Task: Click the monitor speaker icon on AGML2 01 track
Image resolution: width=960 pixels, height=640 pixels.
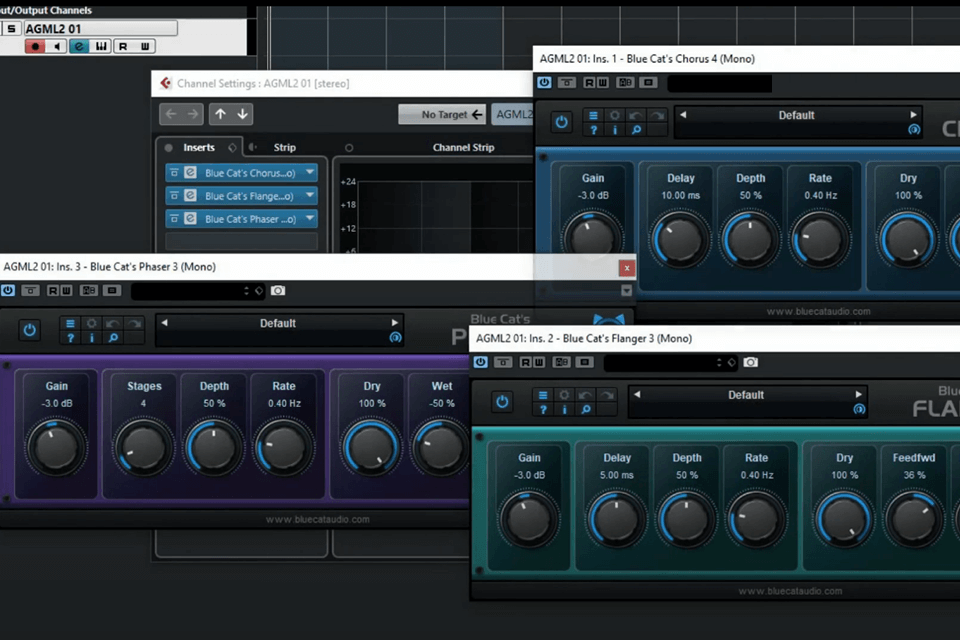Action: 57,46
